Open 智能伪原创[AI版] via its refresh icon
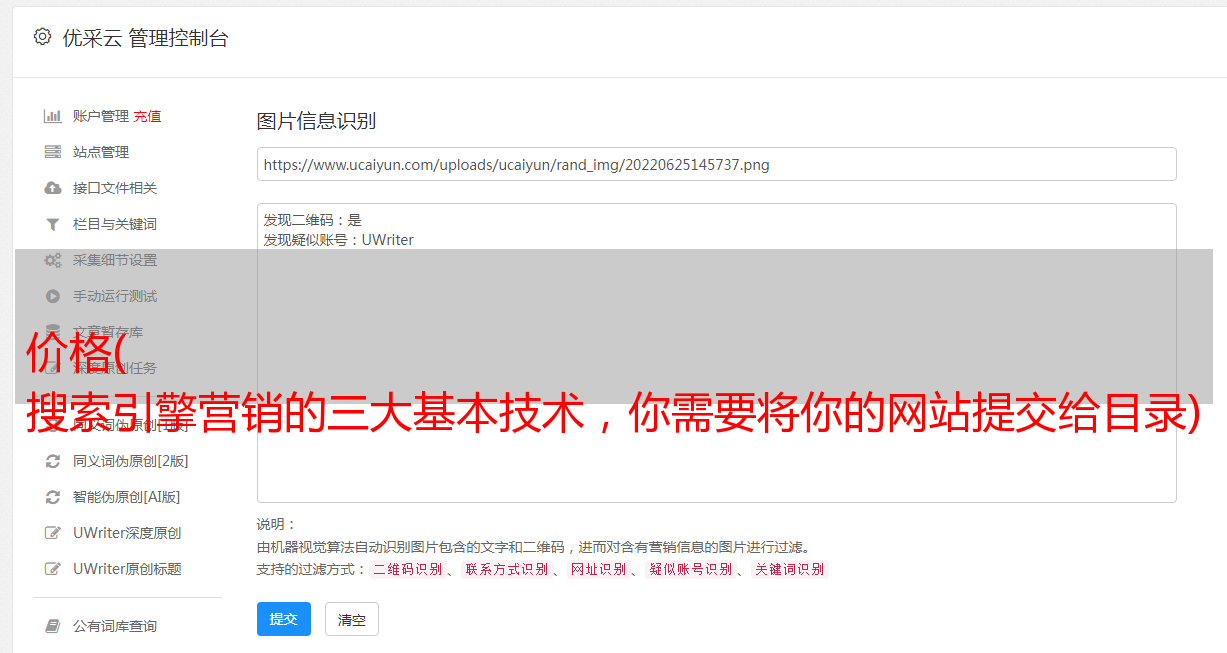 point(53,497)
